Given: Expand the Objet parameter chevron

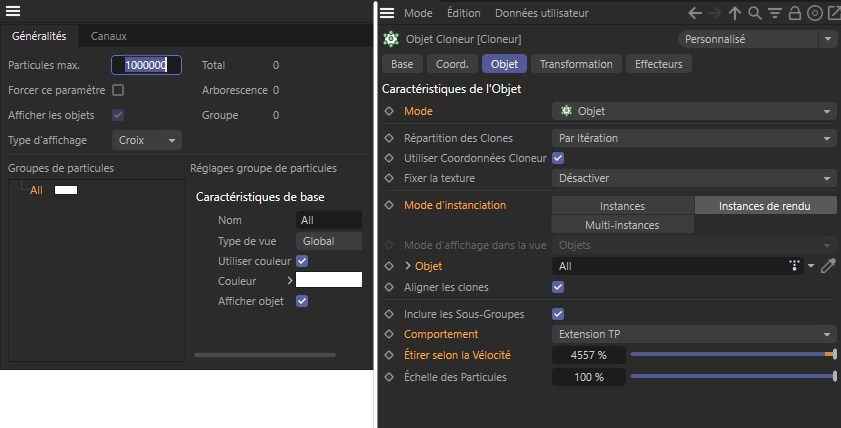Looking at the screenshot, I should tap(407, 267).
